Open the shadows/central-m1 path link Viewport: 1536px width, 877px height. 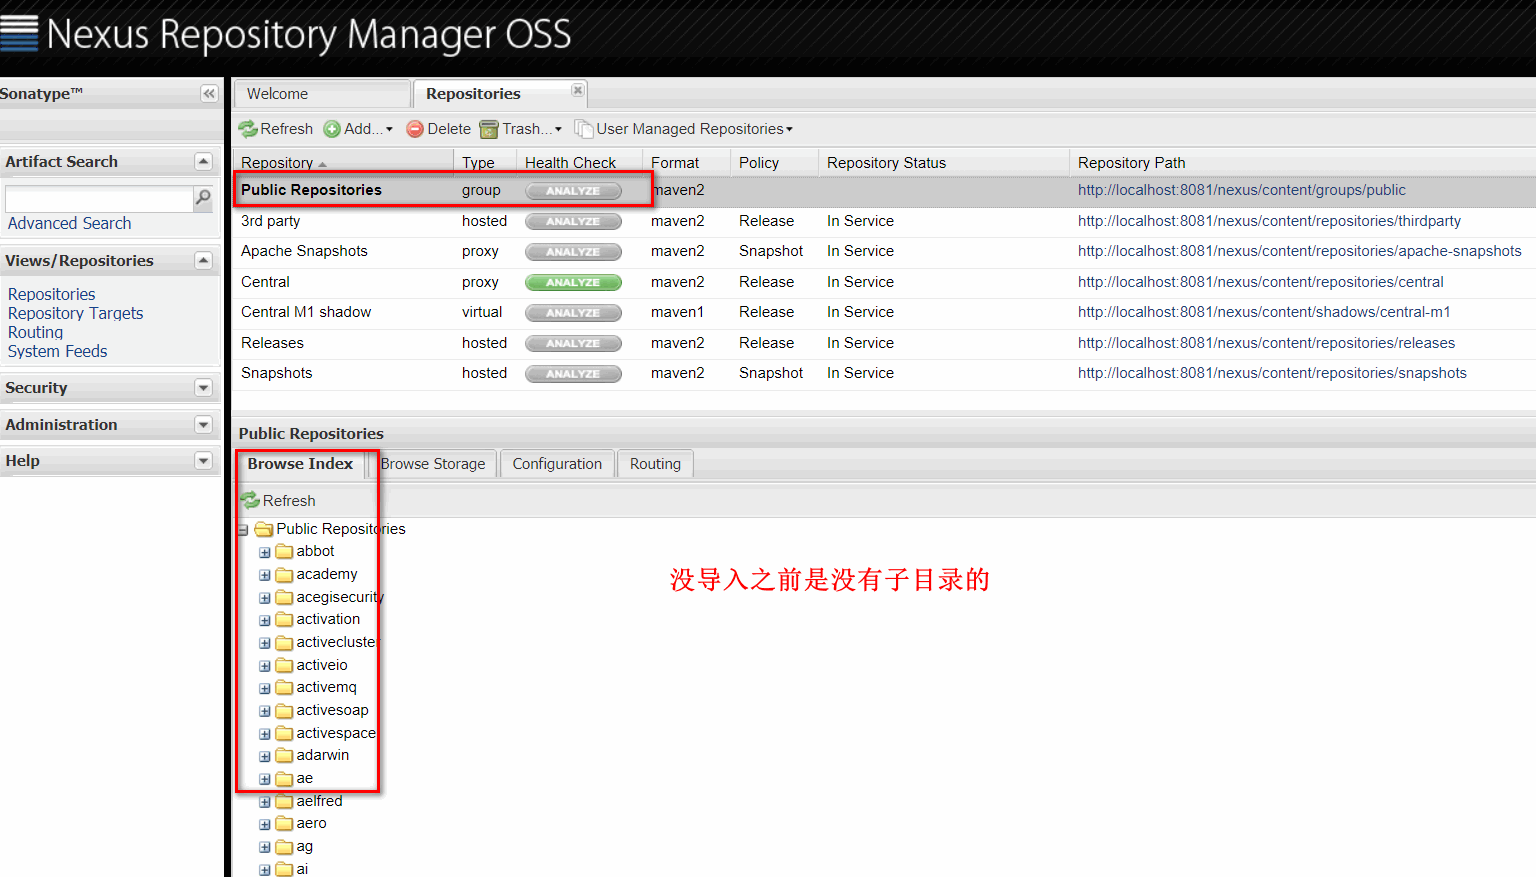point(1264,312)
